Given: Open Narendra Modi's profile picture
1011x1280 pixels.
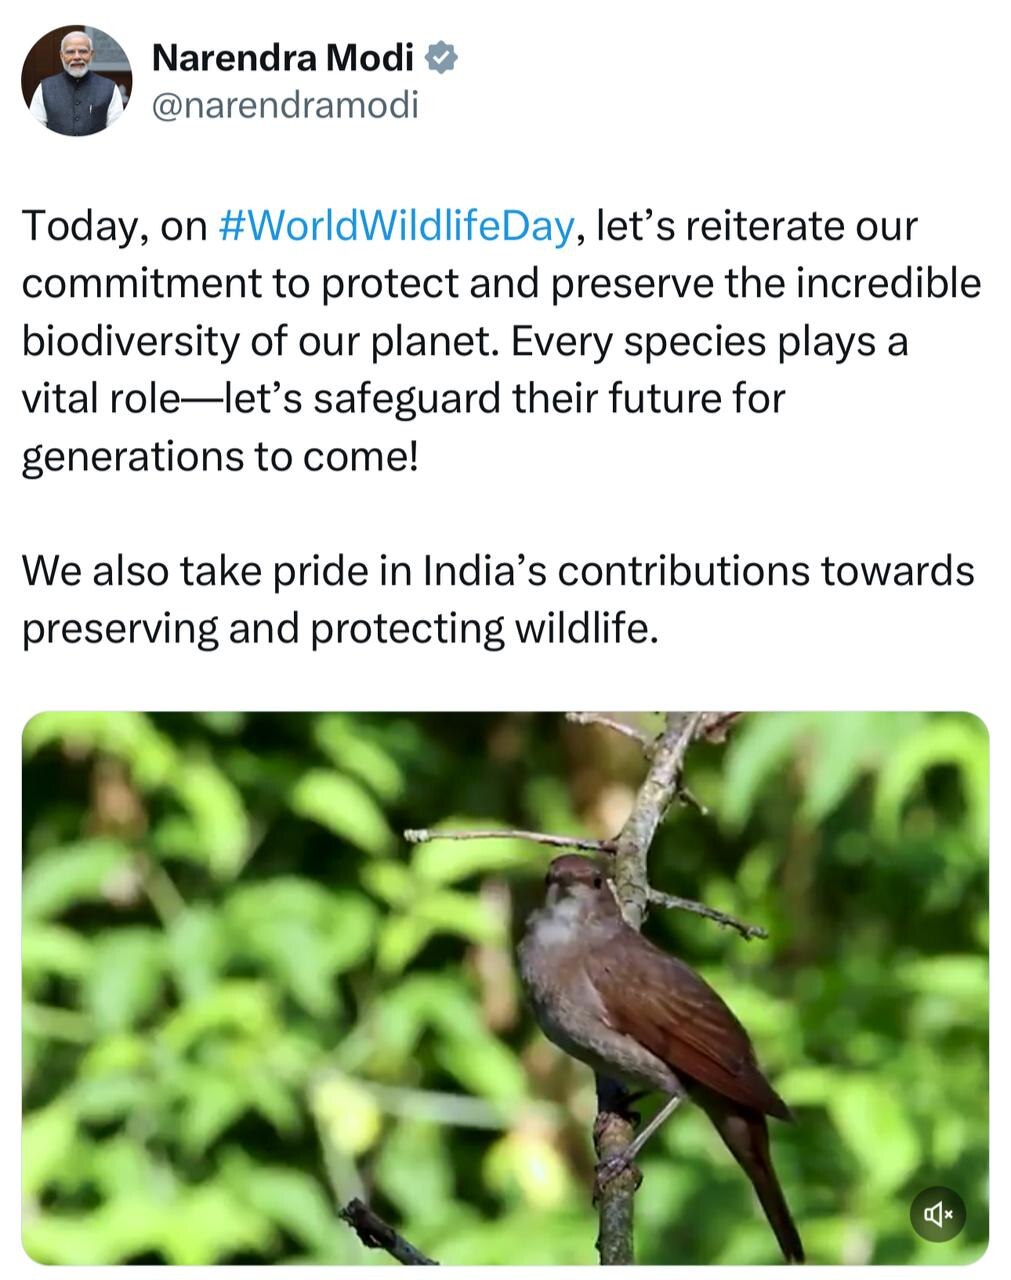Looking at the screenshot, I should pyautogui.click(x=77, y=82).
